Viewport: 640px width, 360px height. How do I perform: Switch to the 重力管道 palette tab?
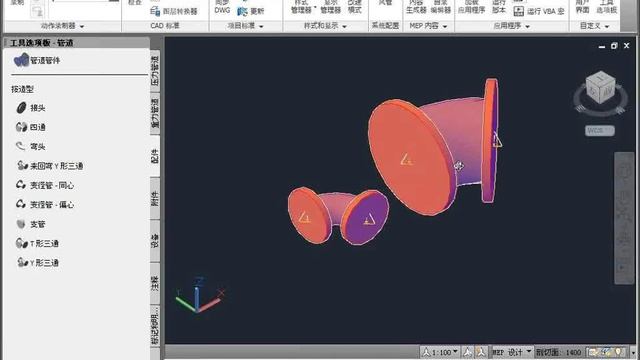click(155, 113)
